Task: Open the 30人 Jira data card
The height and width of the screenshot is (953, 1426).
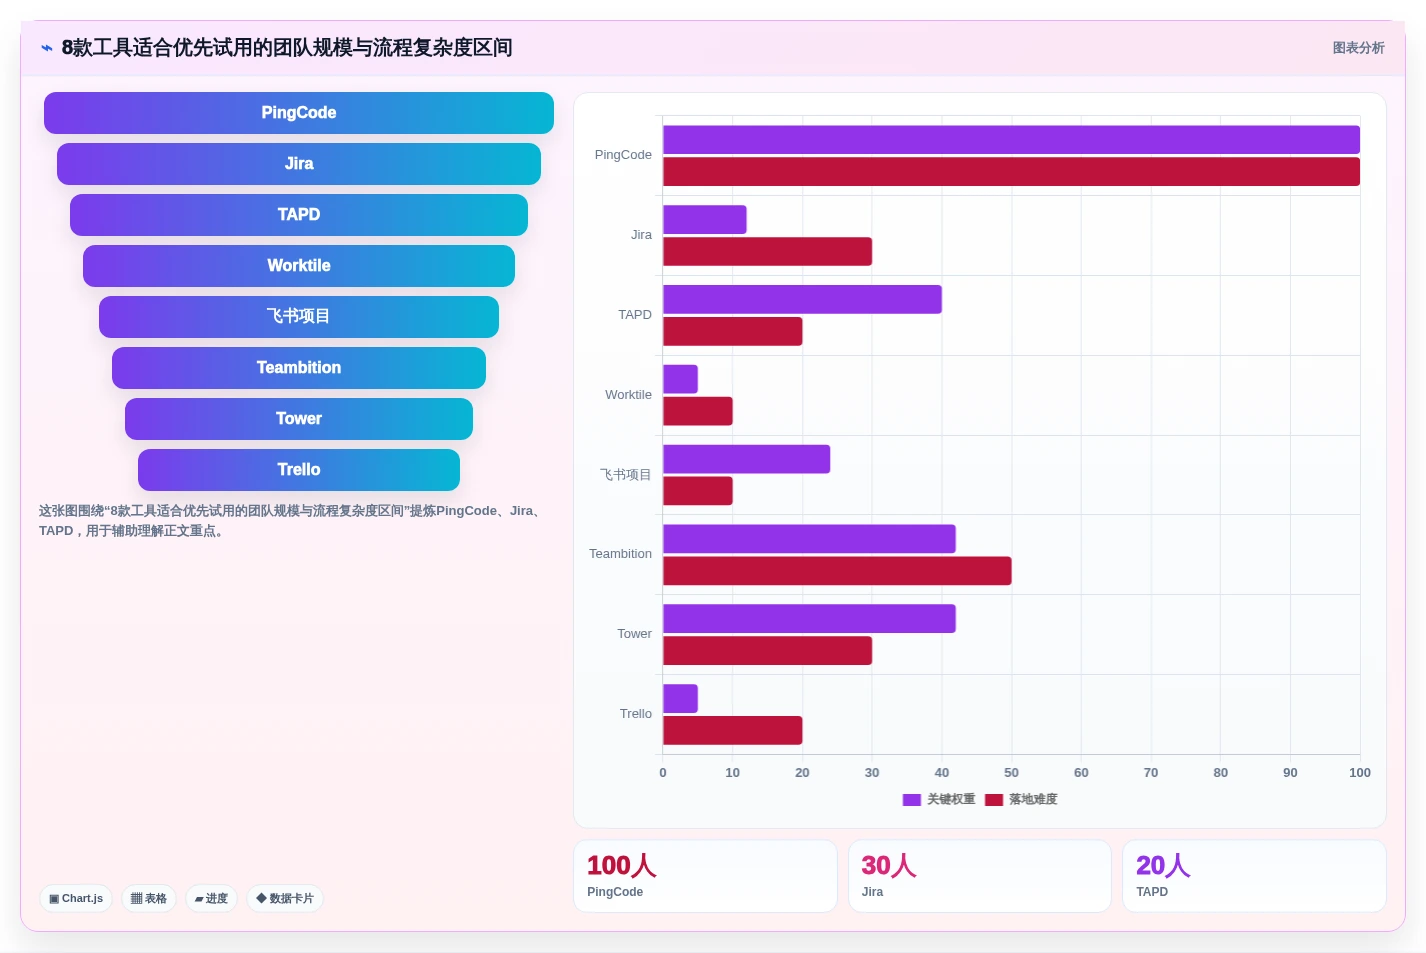Action: [980, 876]
